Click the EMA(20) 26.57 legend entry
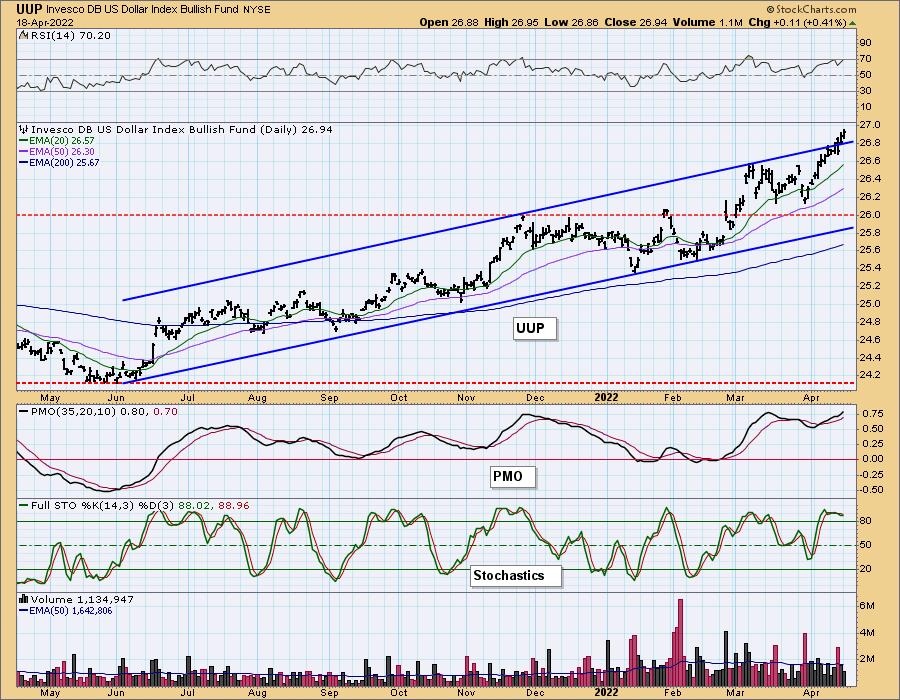The height and width of the screenshot is (700, 900). (x=56, y=141)
